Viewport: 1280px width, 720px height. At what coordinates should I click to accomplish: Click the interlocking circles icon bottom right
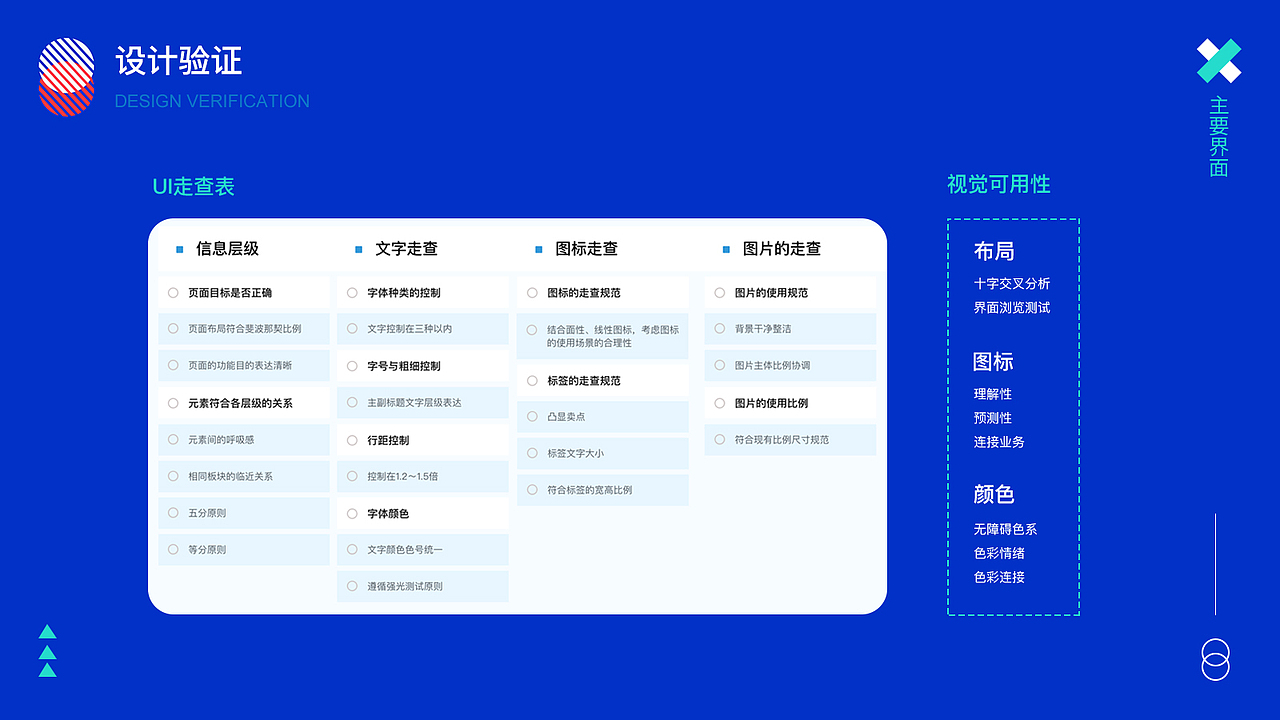(1214, 660)
